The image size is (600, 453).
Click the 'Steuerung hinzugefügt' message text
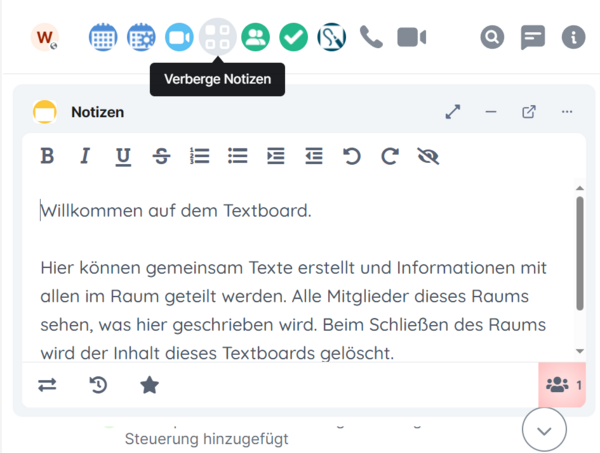click(207, 439)
